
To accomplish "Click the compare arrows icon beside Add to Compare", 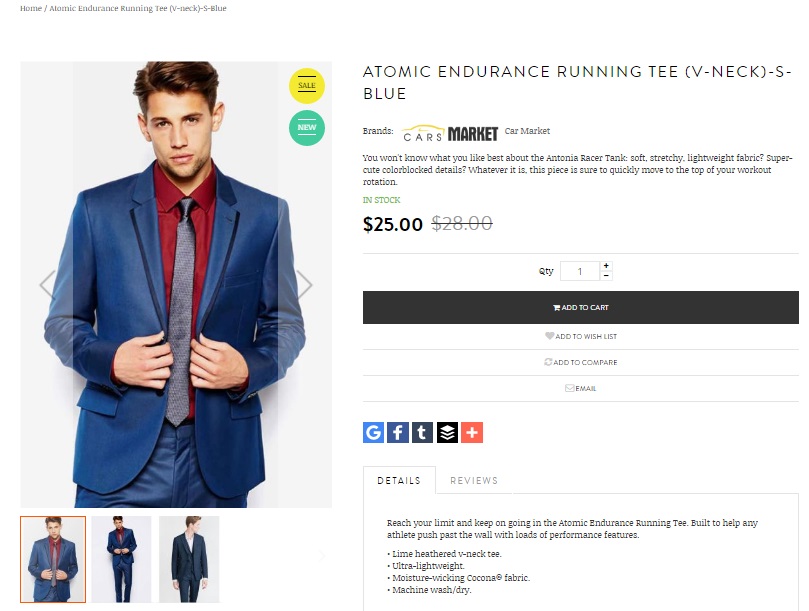I will coord(549,362).
